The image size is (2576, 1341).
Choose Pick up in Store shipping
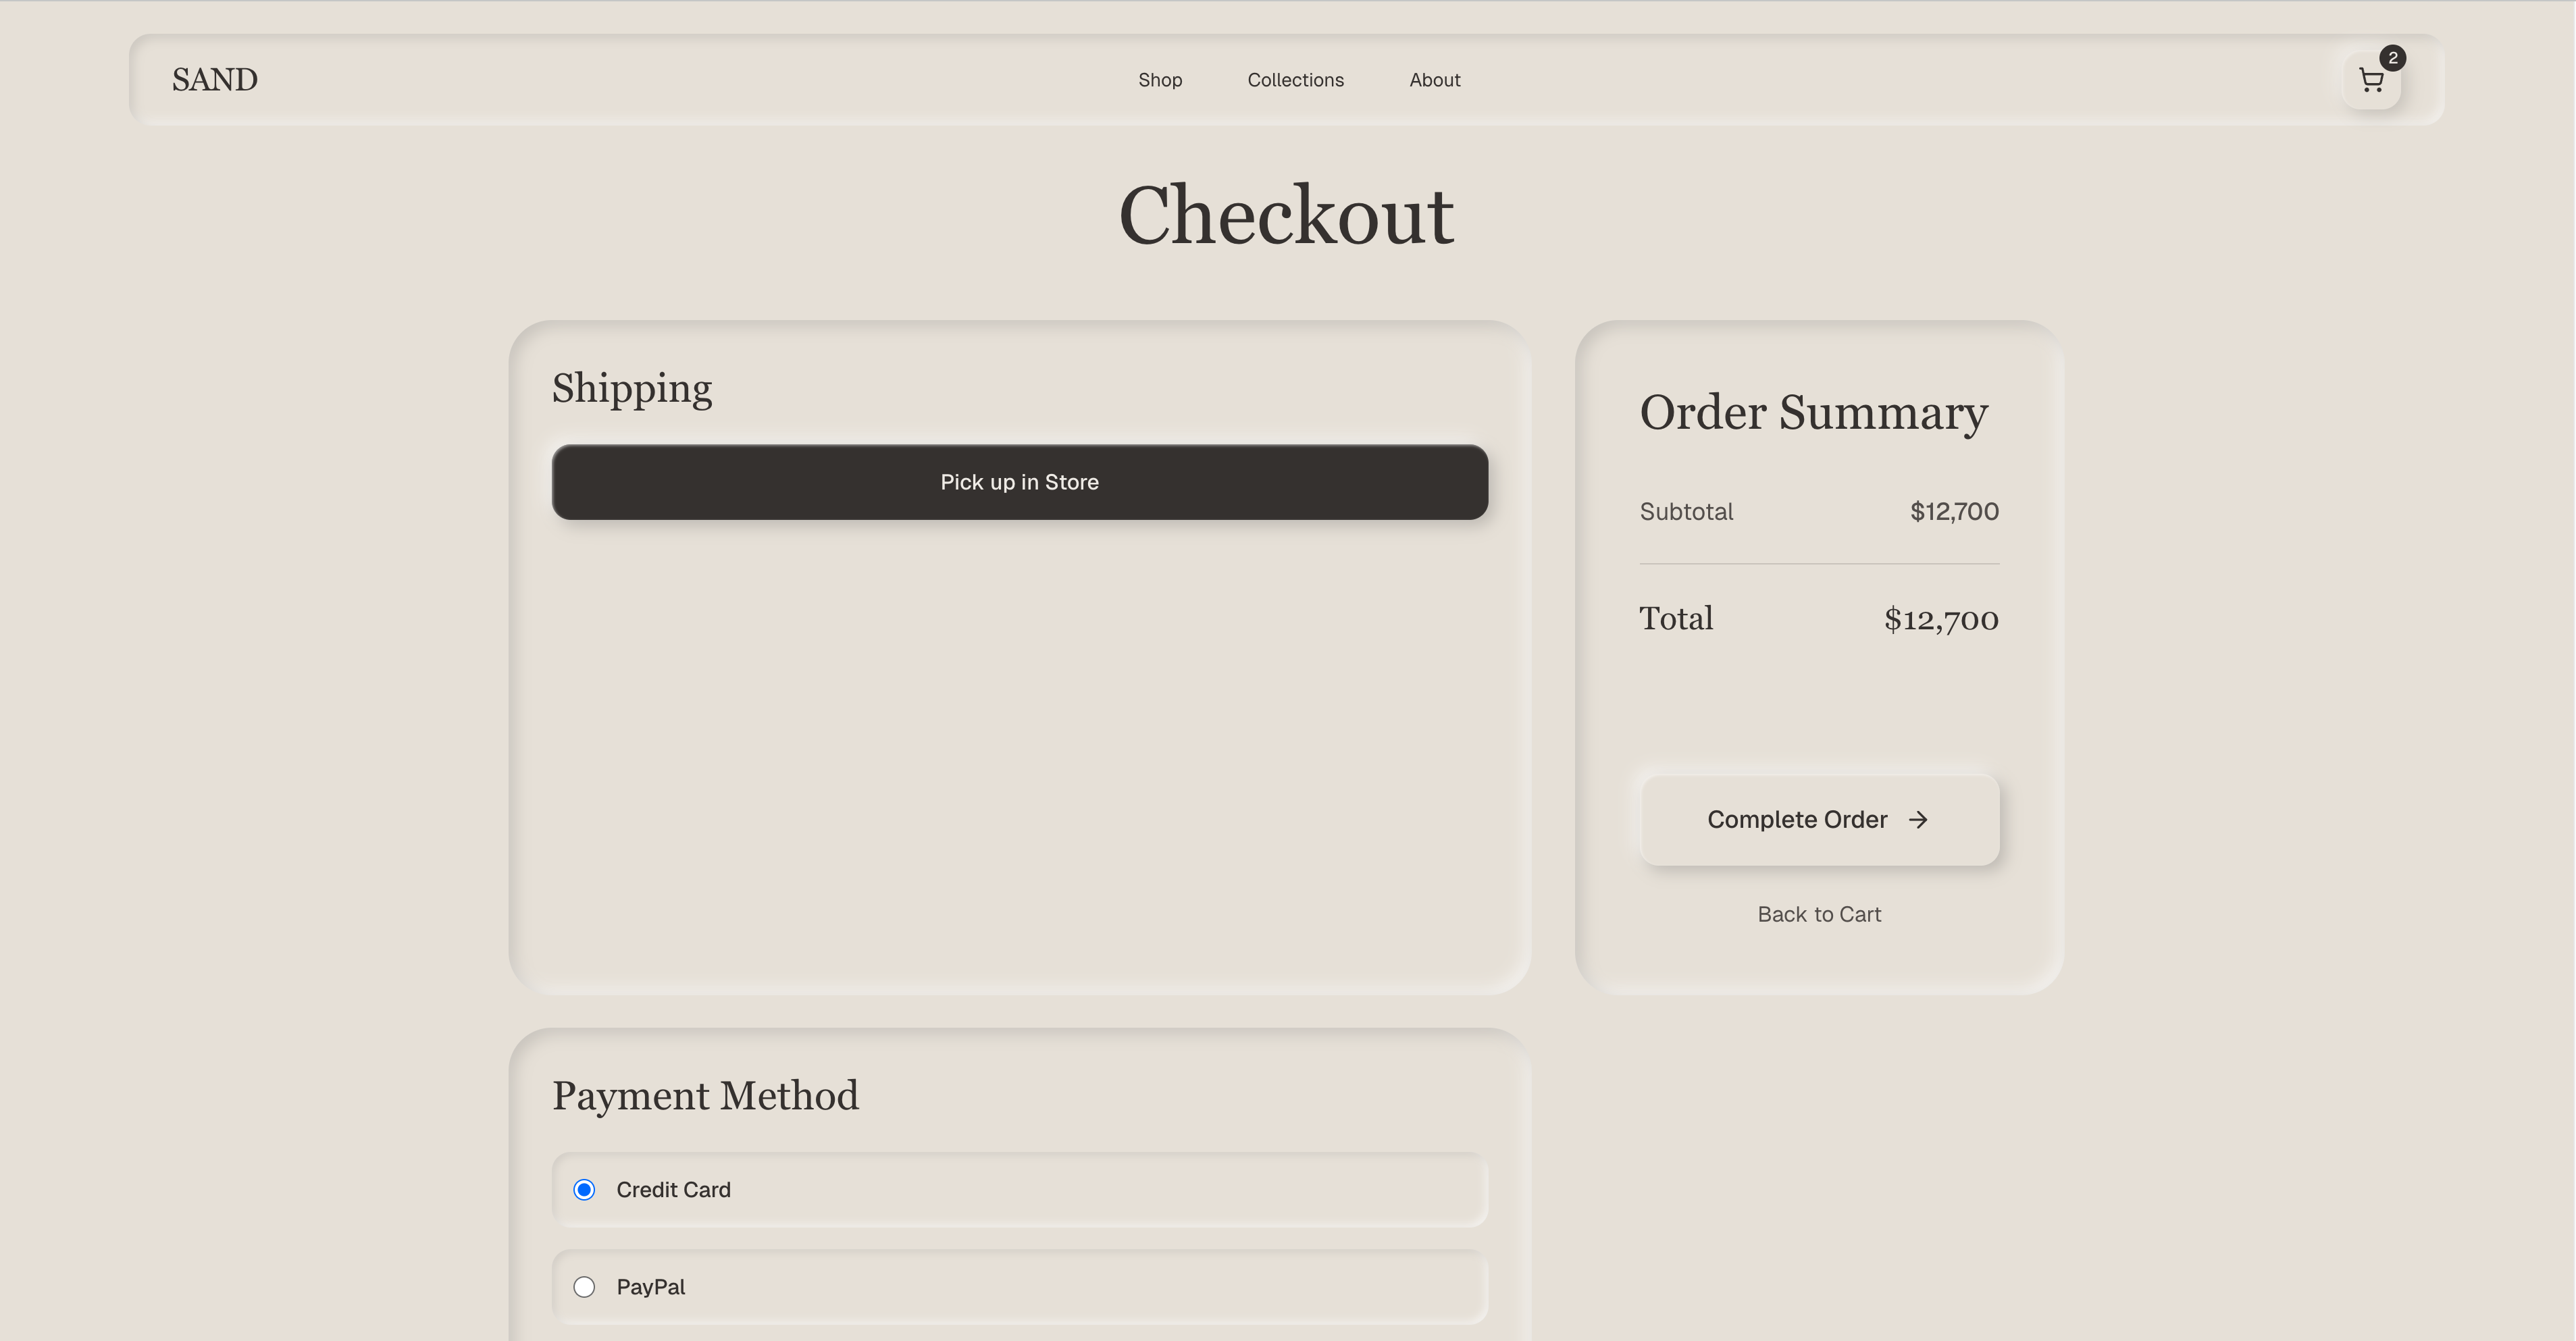[x=1019, y=482]
